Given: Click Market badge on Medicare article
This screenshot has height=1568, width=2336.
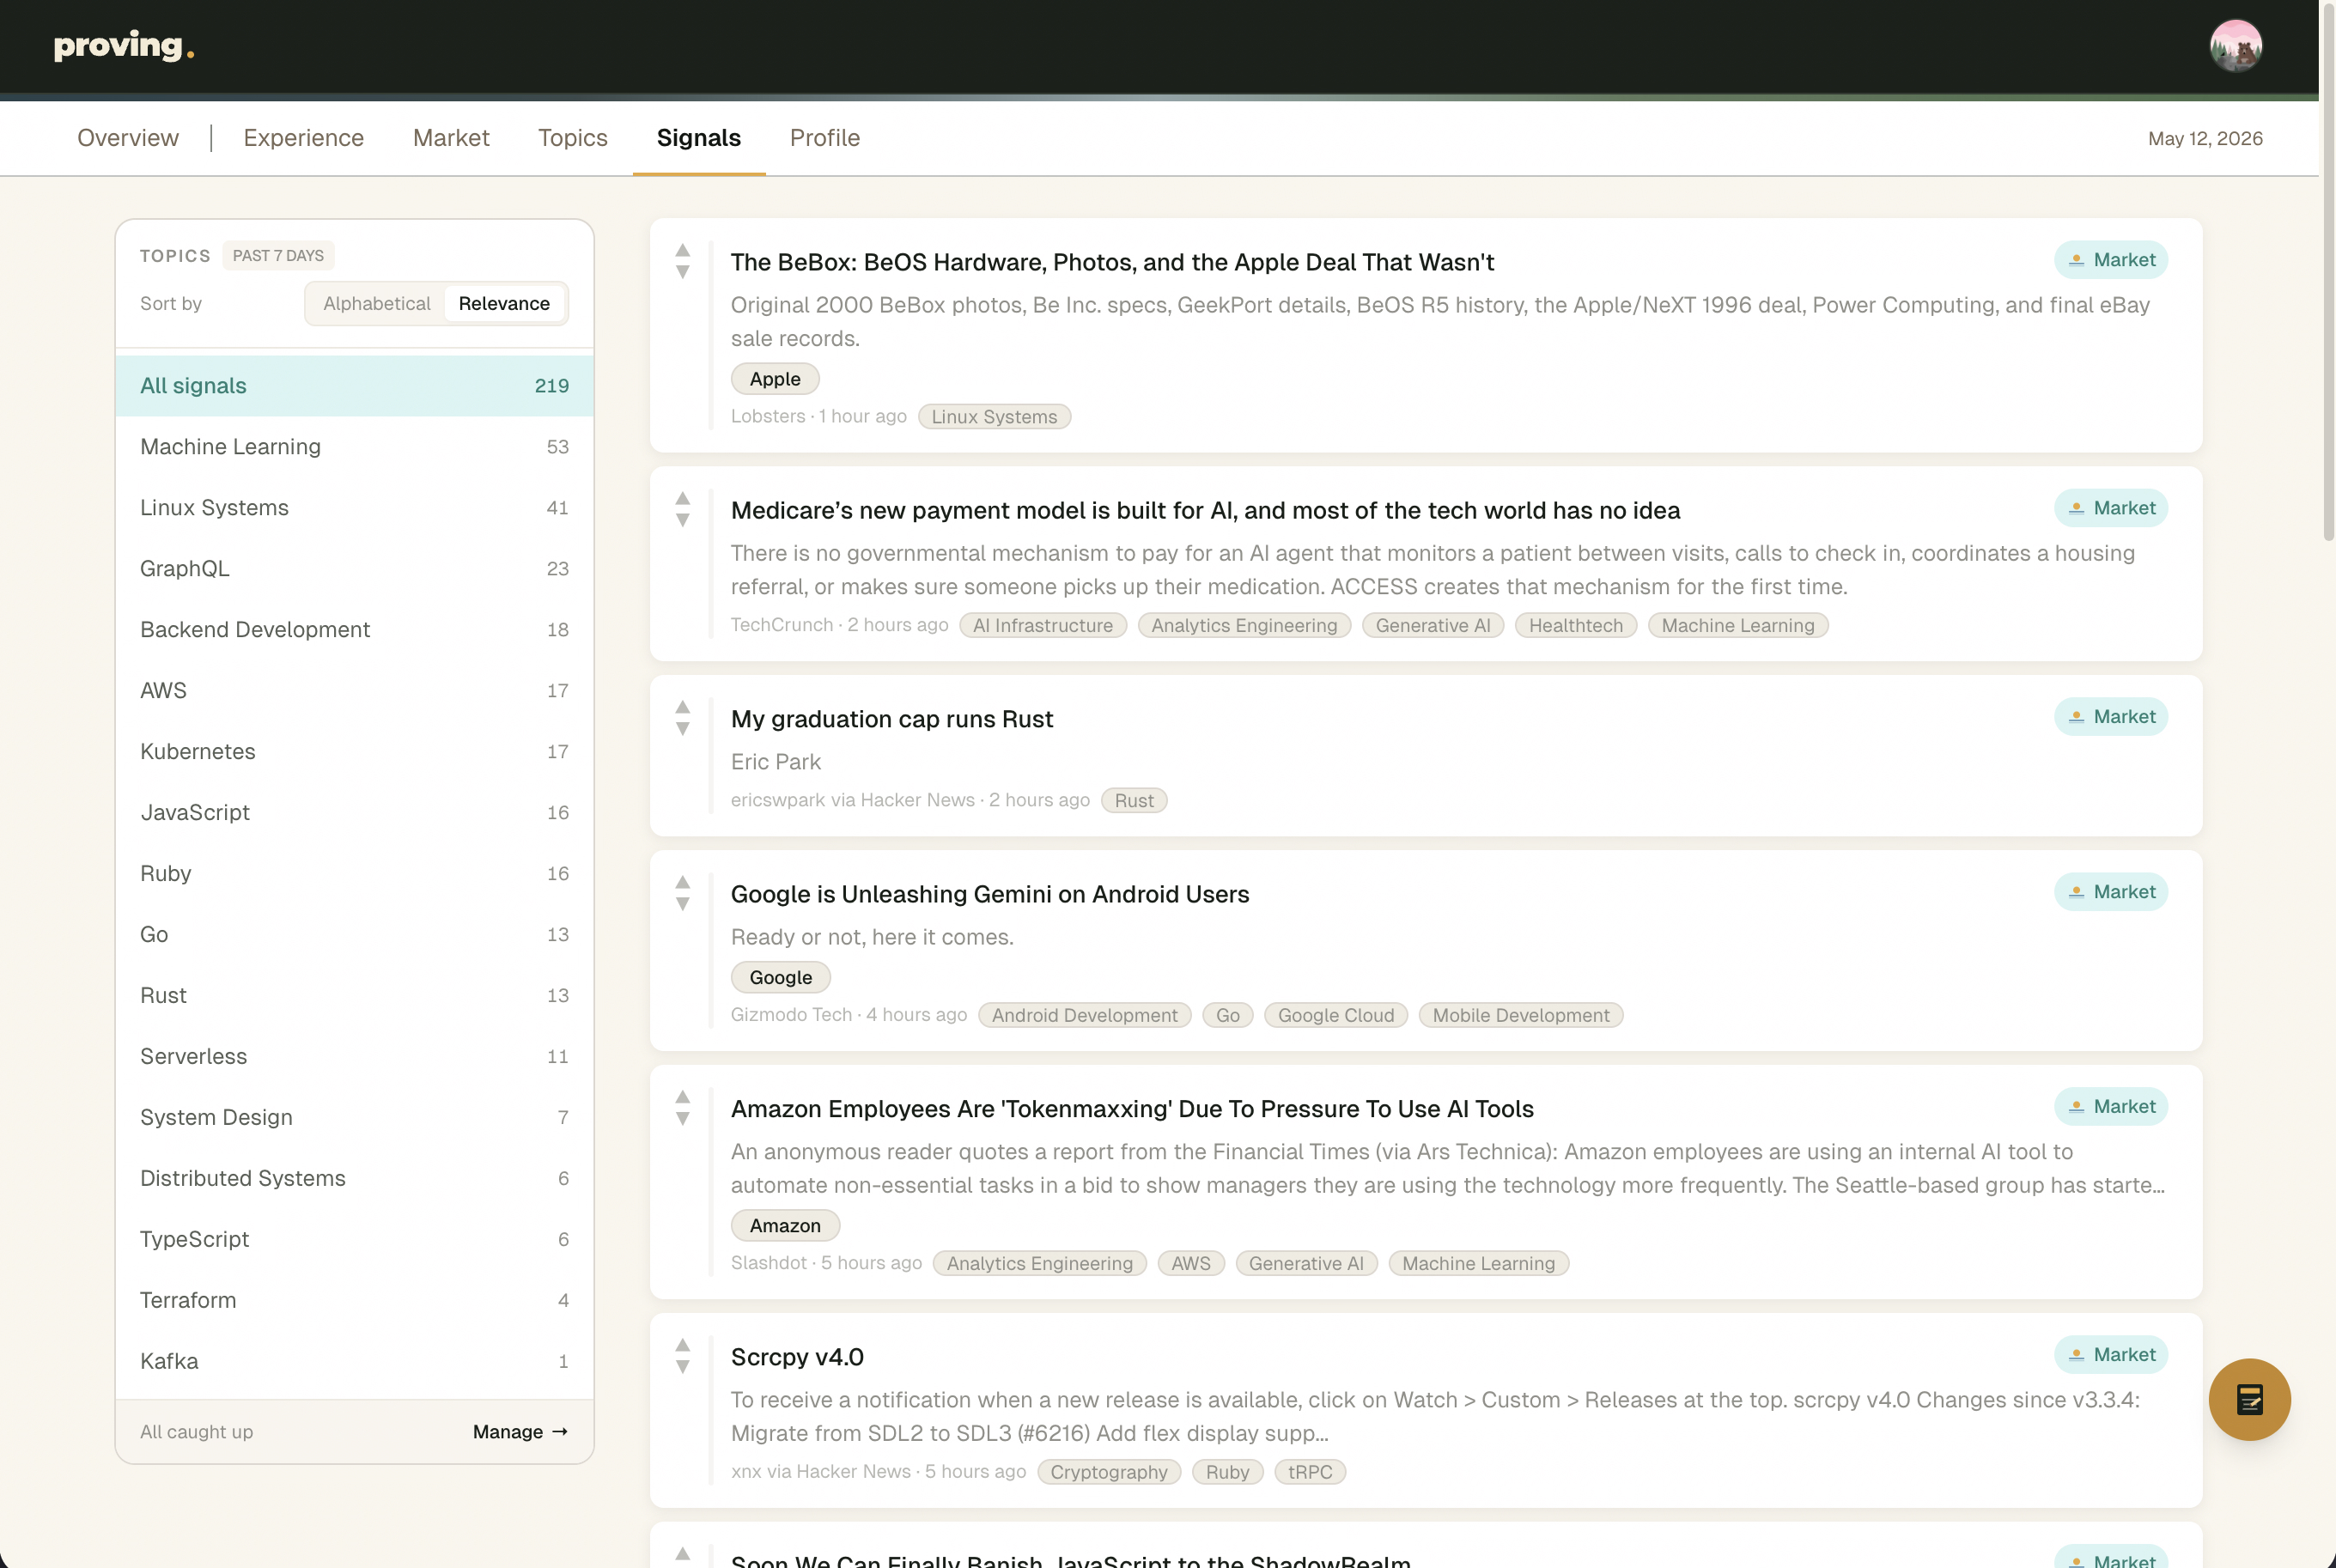Looking at the screenshot, I should tap(2111, 508).
